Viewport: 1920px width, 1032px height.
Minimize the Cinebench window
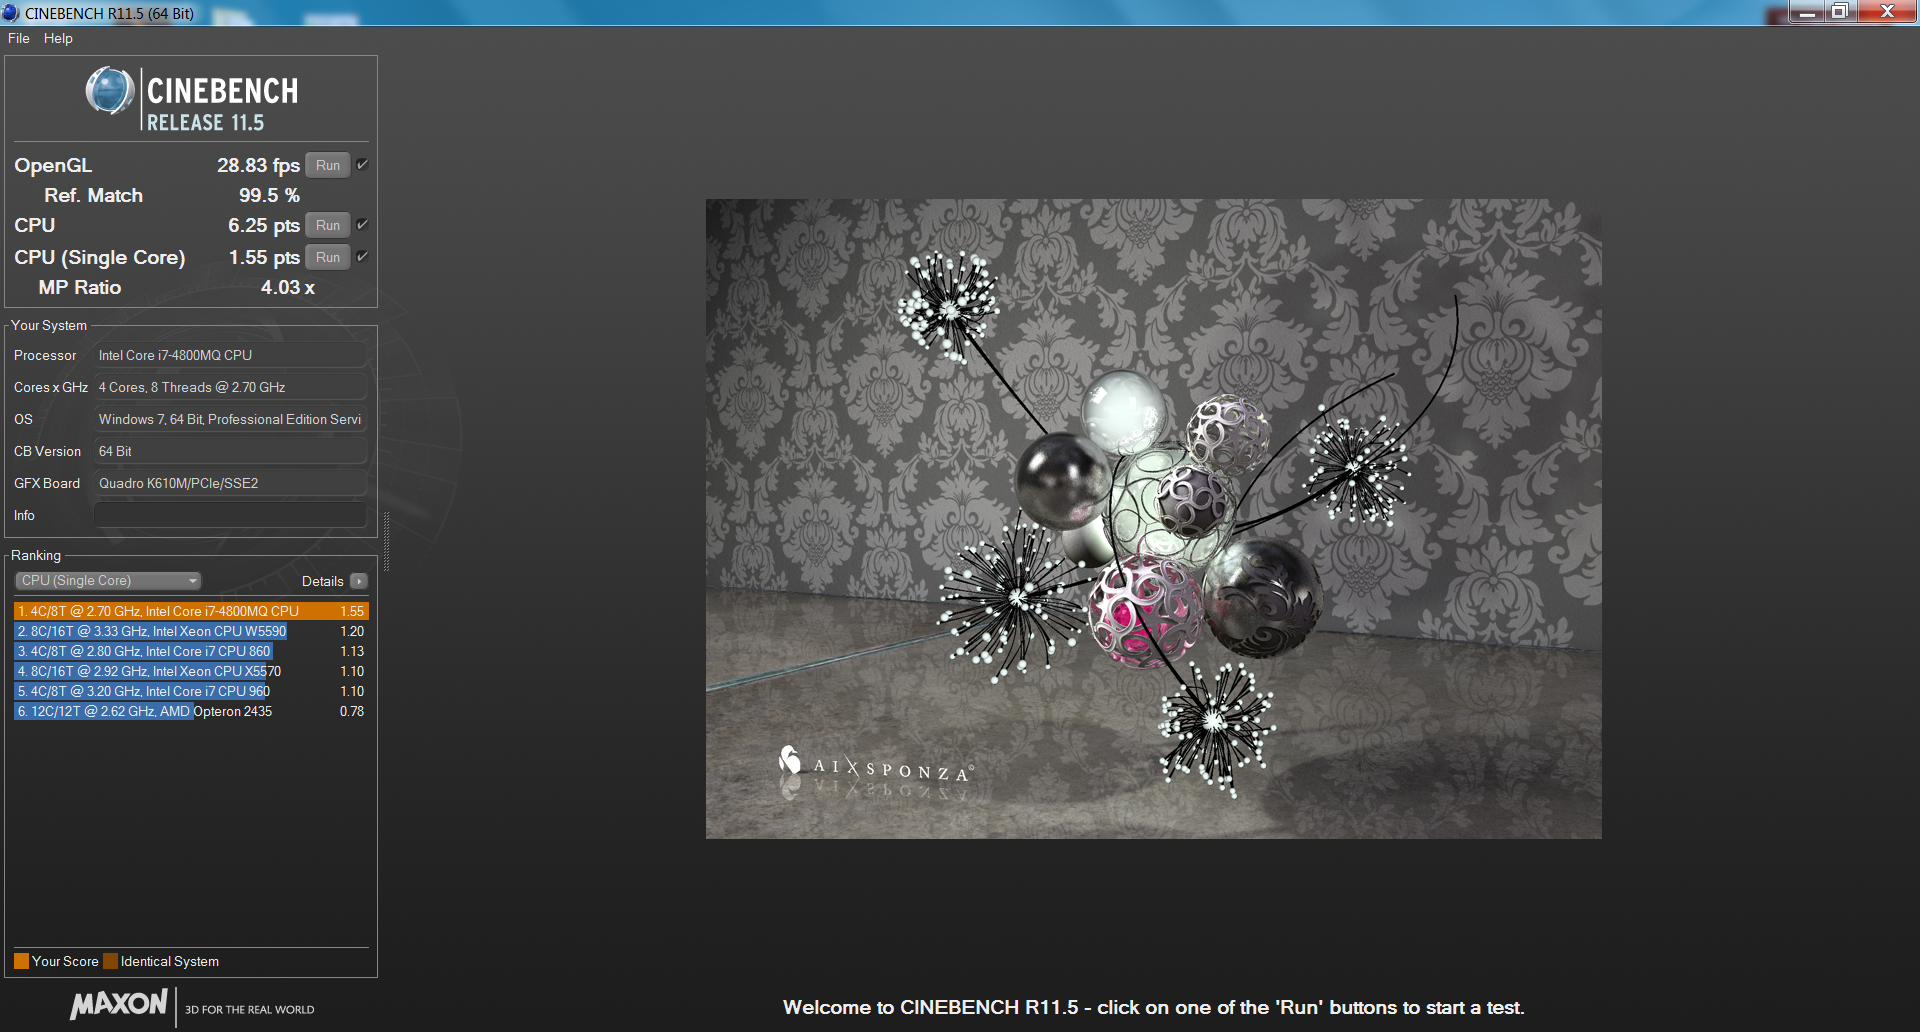(1807, 12)
